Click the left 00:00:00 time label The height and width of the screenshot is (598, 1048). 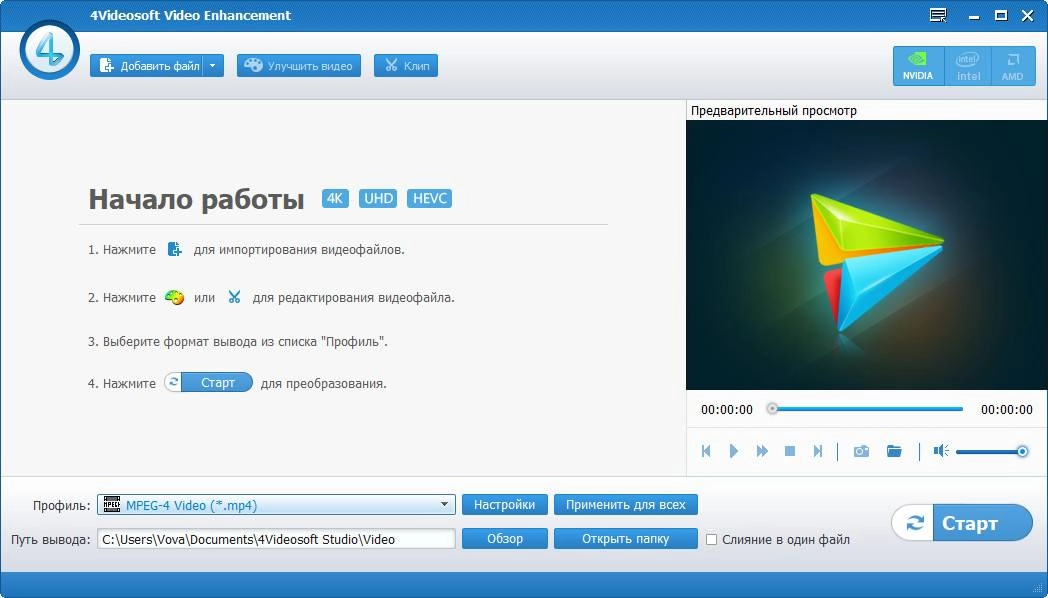(727, 410)
